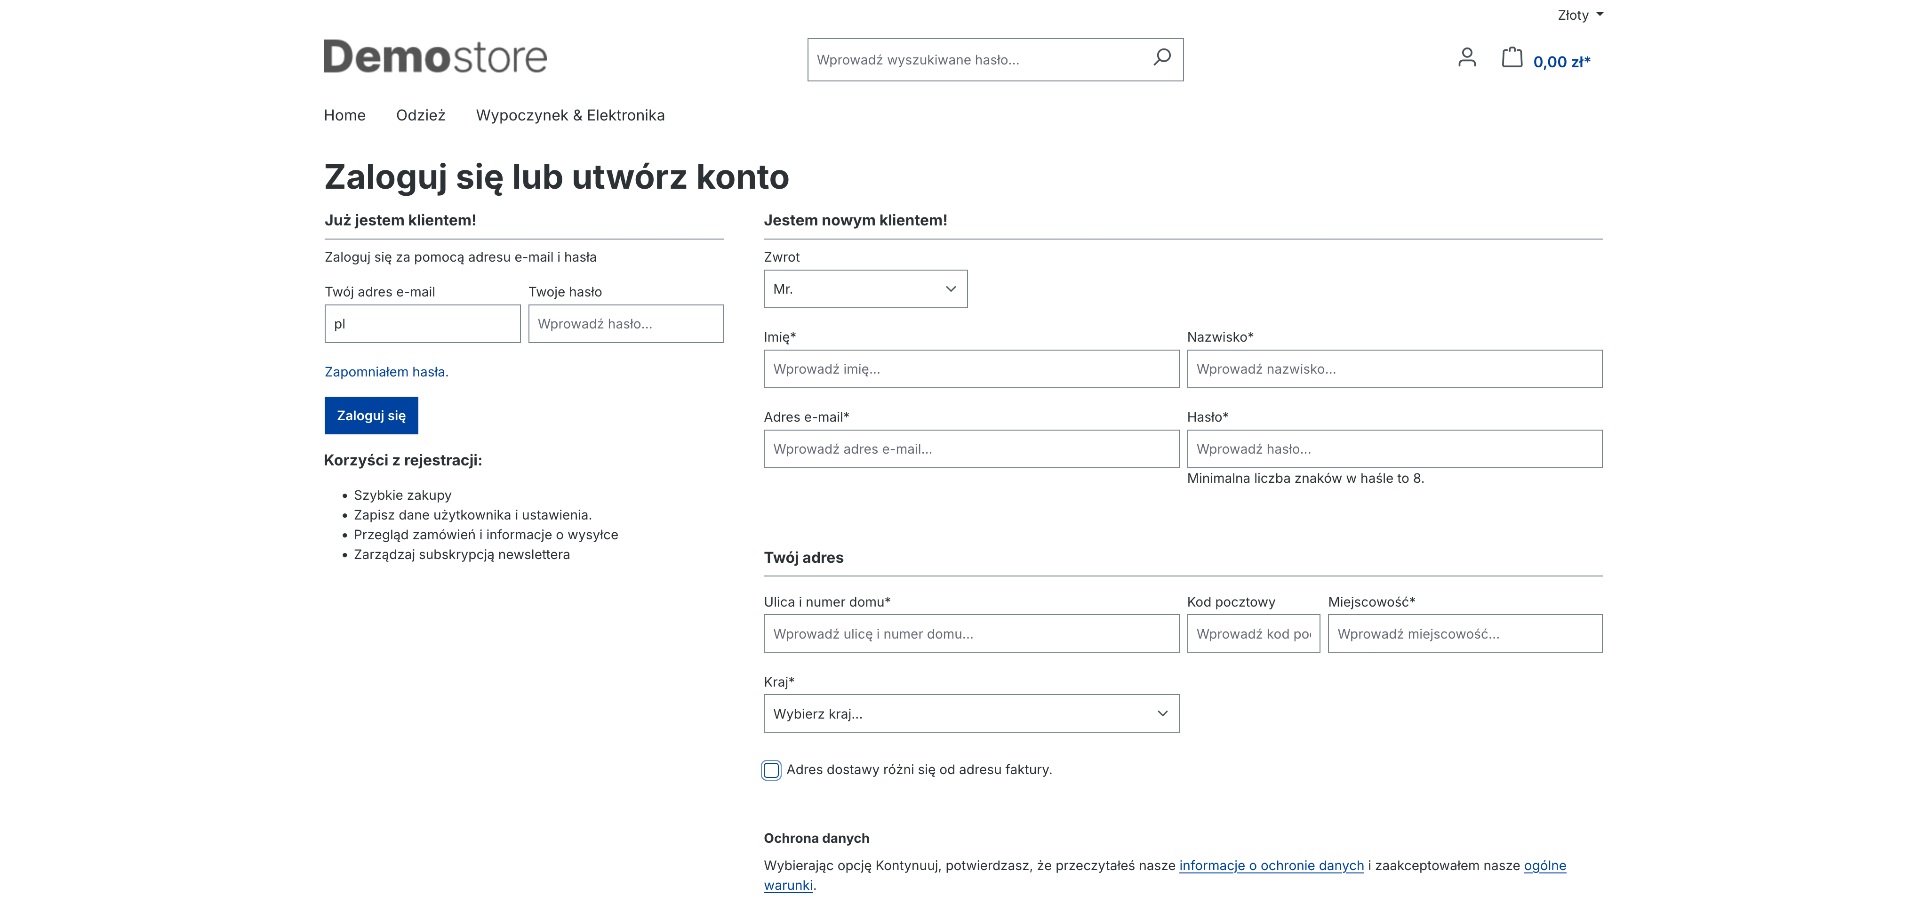Open the 'Złoty' currency dropdown

pos(1578,15)
